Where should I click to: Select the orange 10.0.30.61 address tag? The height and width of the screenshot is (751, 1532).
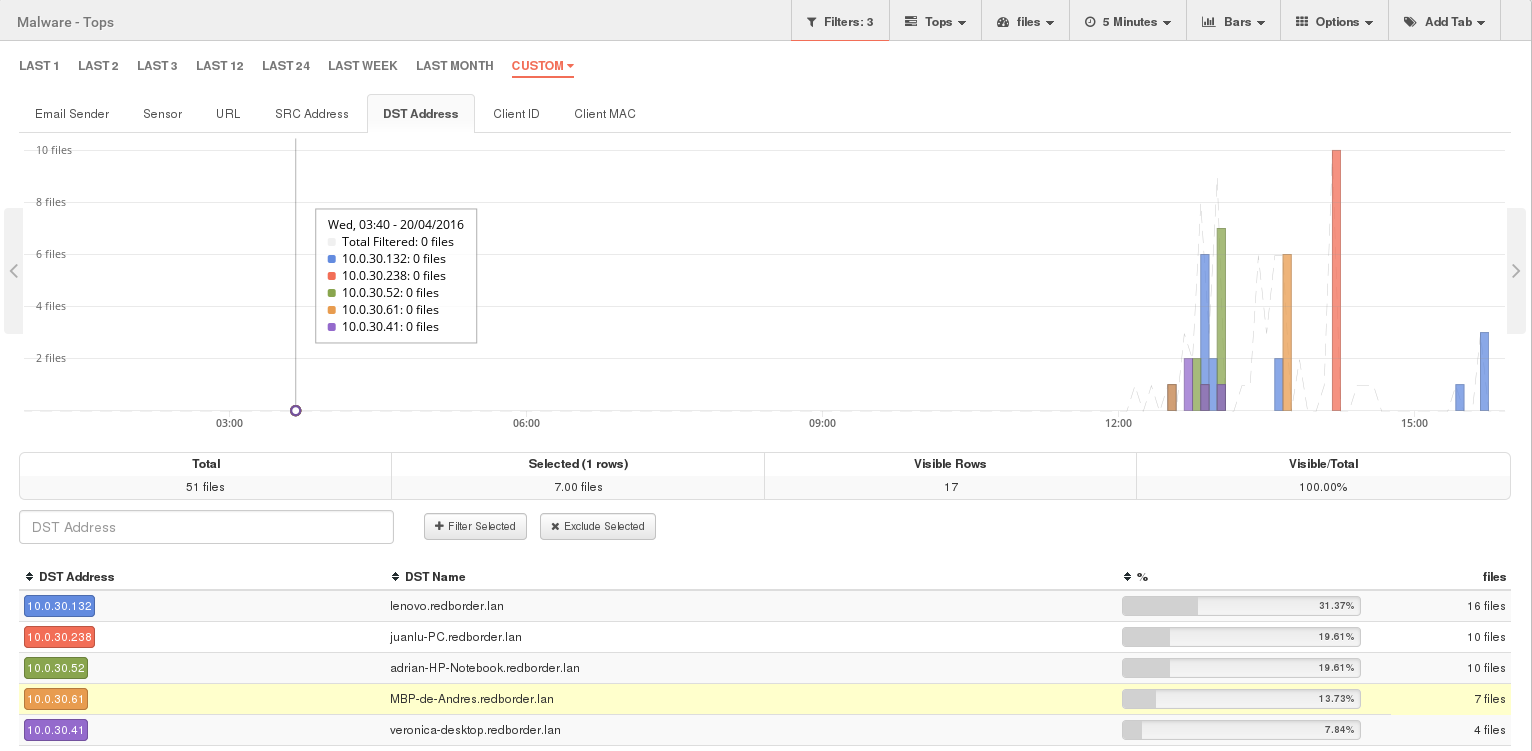(56, 699)
